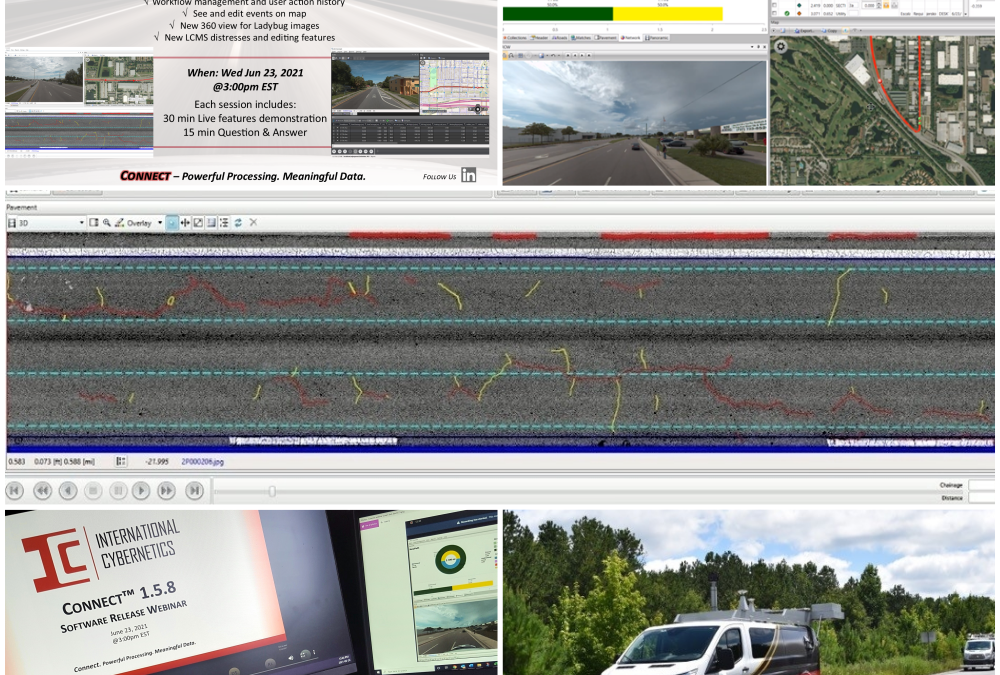Expand the Overlay options dropdown
Image resolution: width=1000 pixels, height=675 pixels.
tap(160, 222)
